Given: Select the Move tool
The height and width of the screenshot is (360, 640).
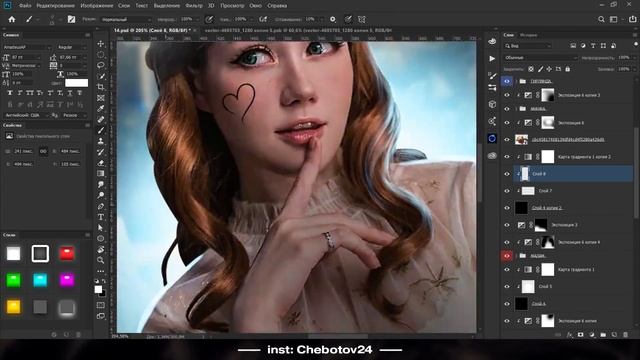Looking at the screenshot, I should [x=101, y=44].
